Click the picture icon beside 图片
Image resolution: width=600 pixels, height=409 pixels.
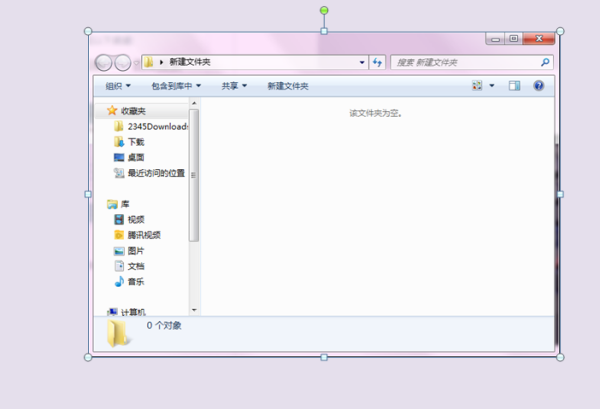[119, 251]
